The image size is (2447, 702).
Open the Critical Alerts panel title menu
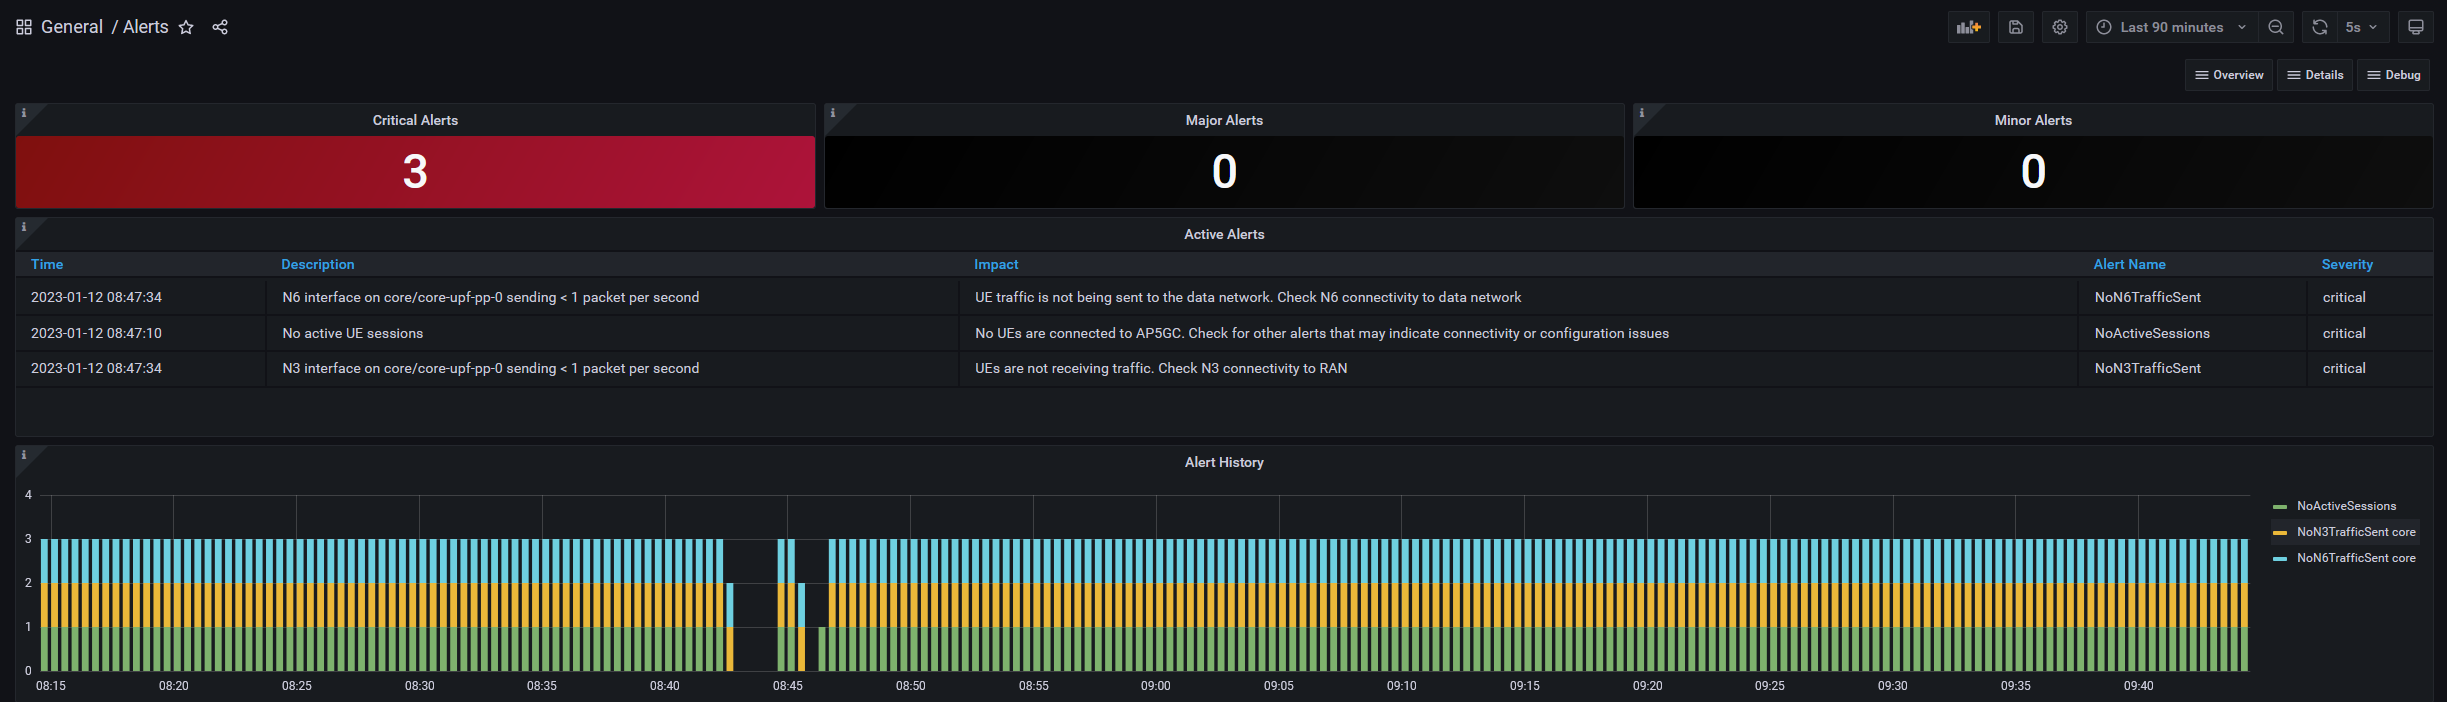pos(415,120)
